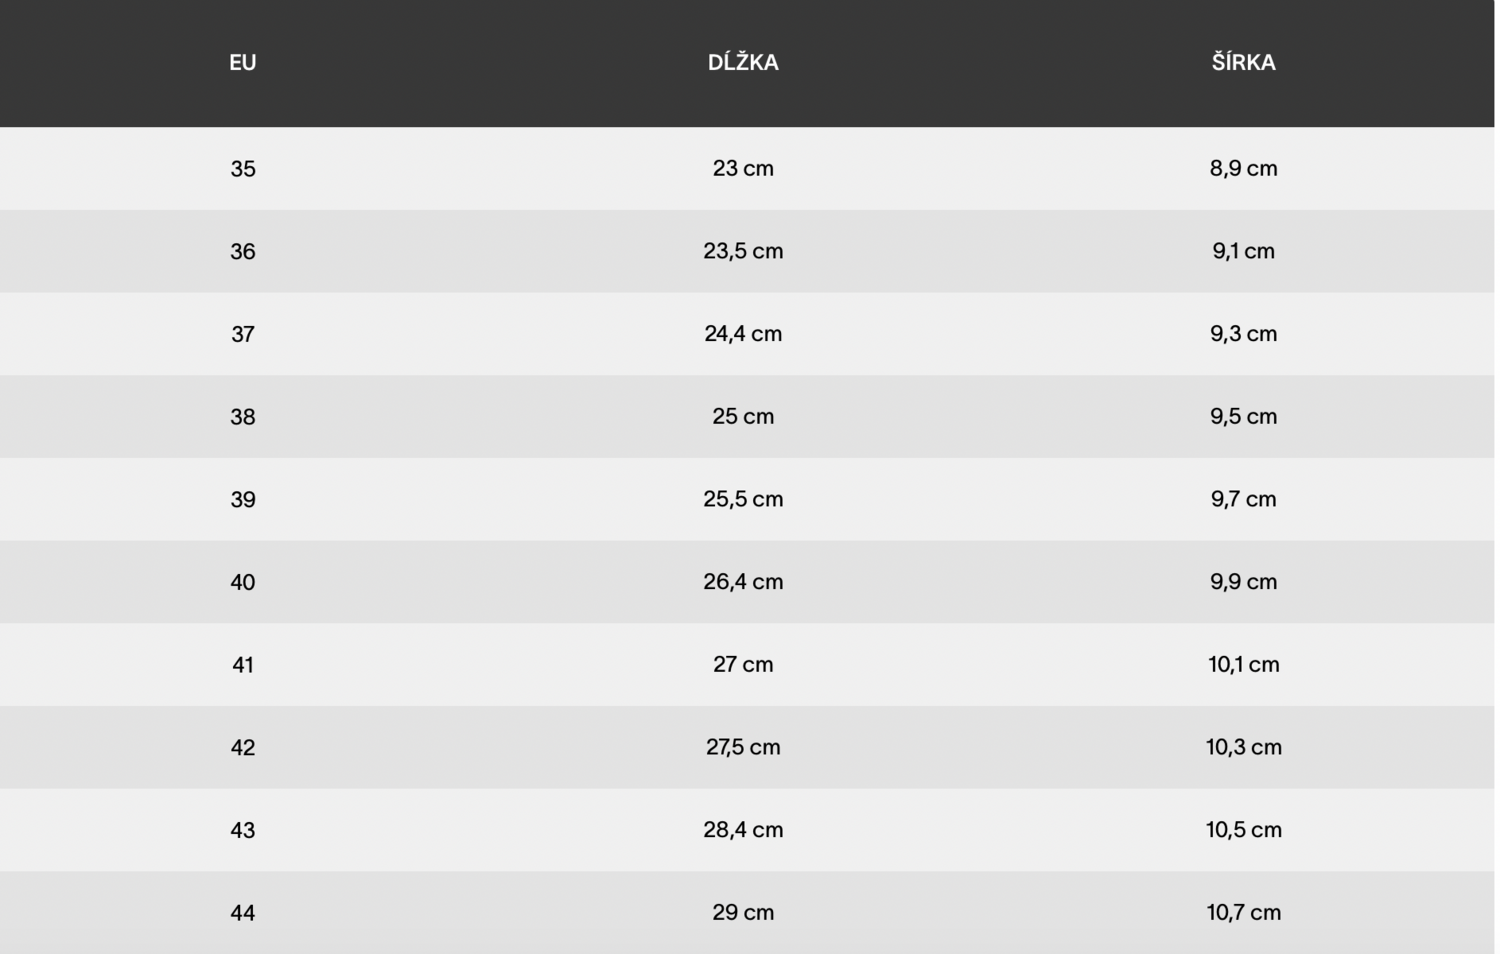Viewport: 1500px width, 954px height.
Task: Select EU size 42 cell
Action: coord(243,748)
